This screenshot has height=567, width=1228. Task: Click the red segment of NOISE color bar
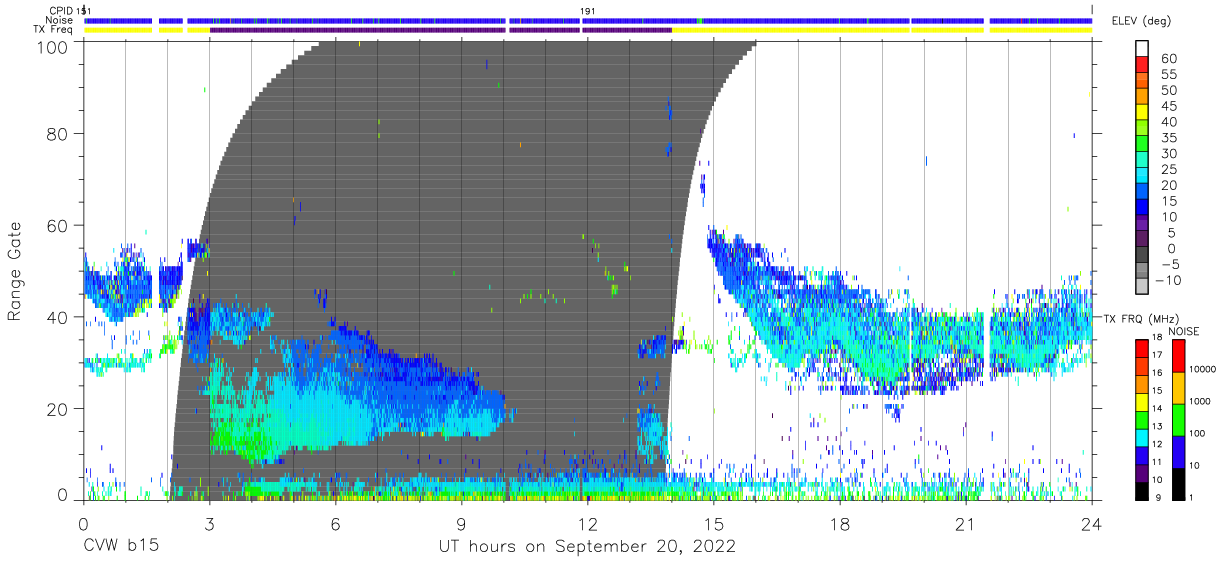click(x=1177, y=356)
